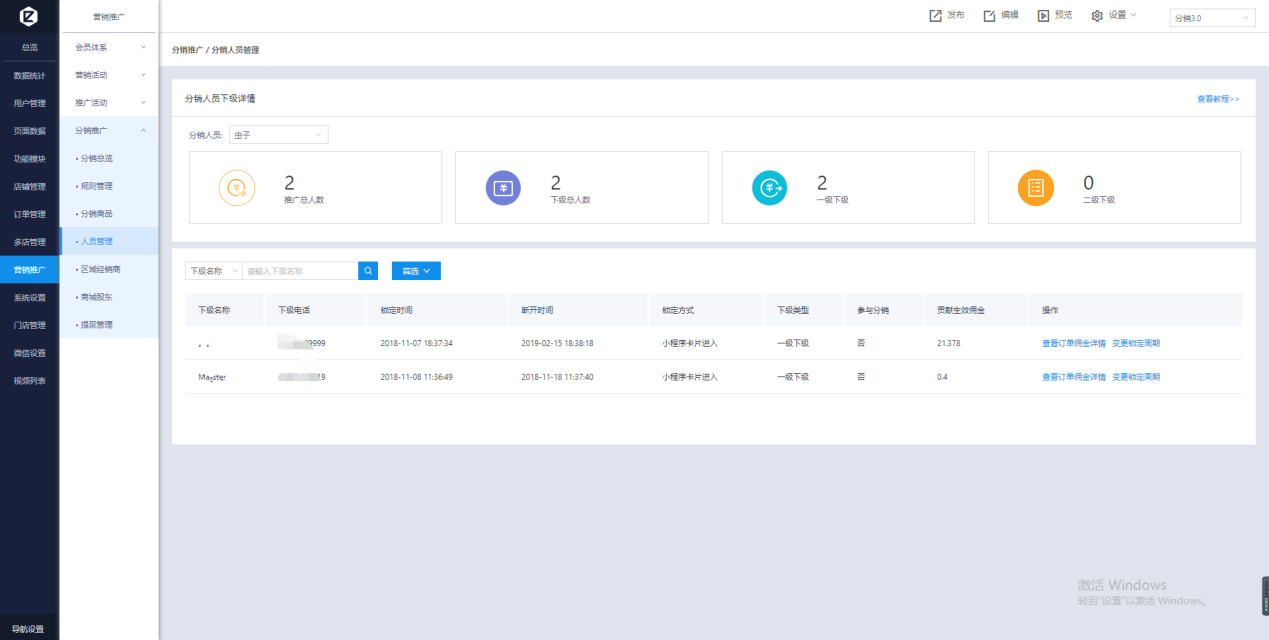Click the teal 一级下级 circle icon

coord(770,187)
